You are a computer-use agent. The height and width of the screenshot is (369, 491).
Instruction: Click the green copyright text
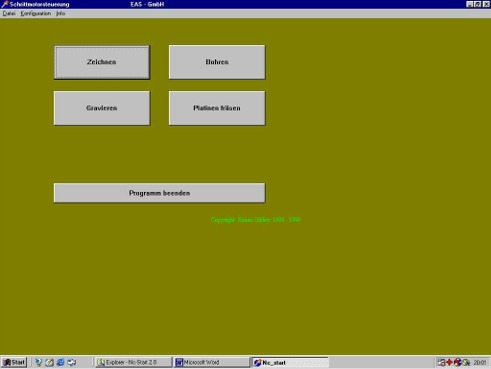tap(256, 220)
